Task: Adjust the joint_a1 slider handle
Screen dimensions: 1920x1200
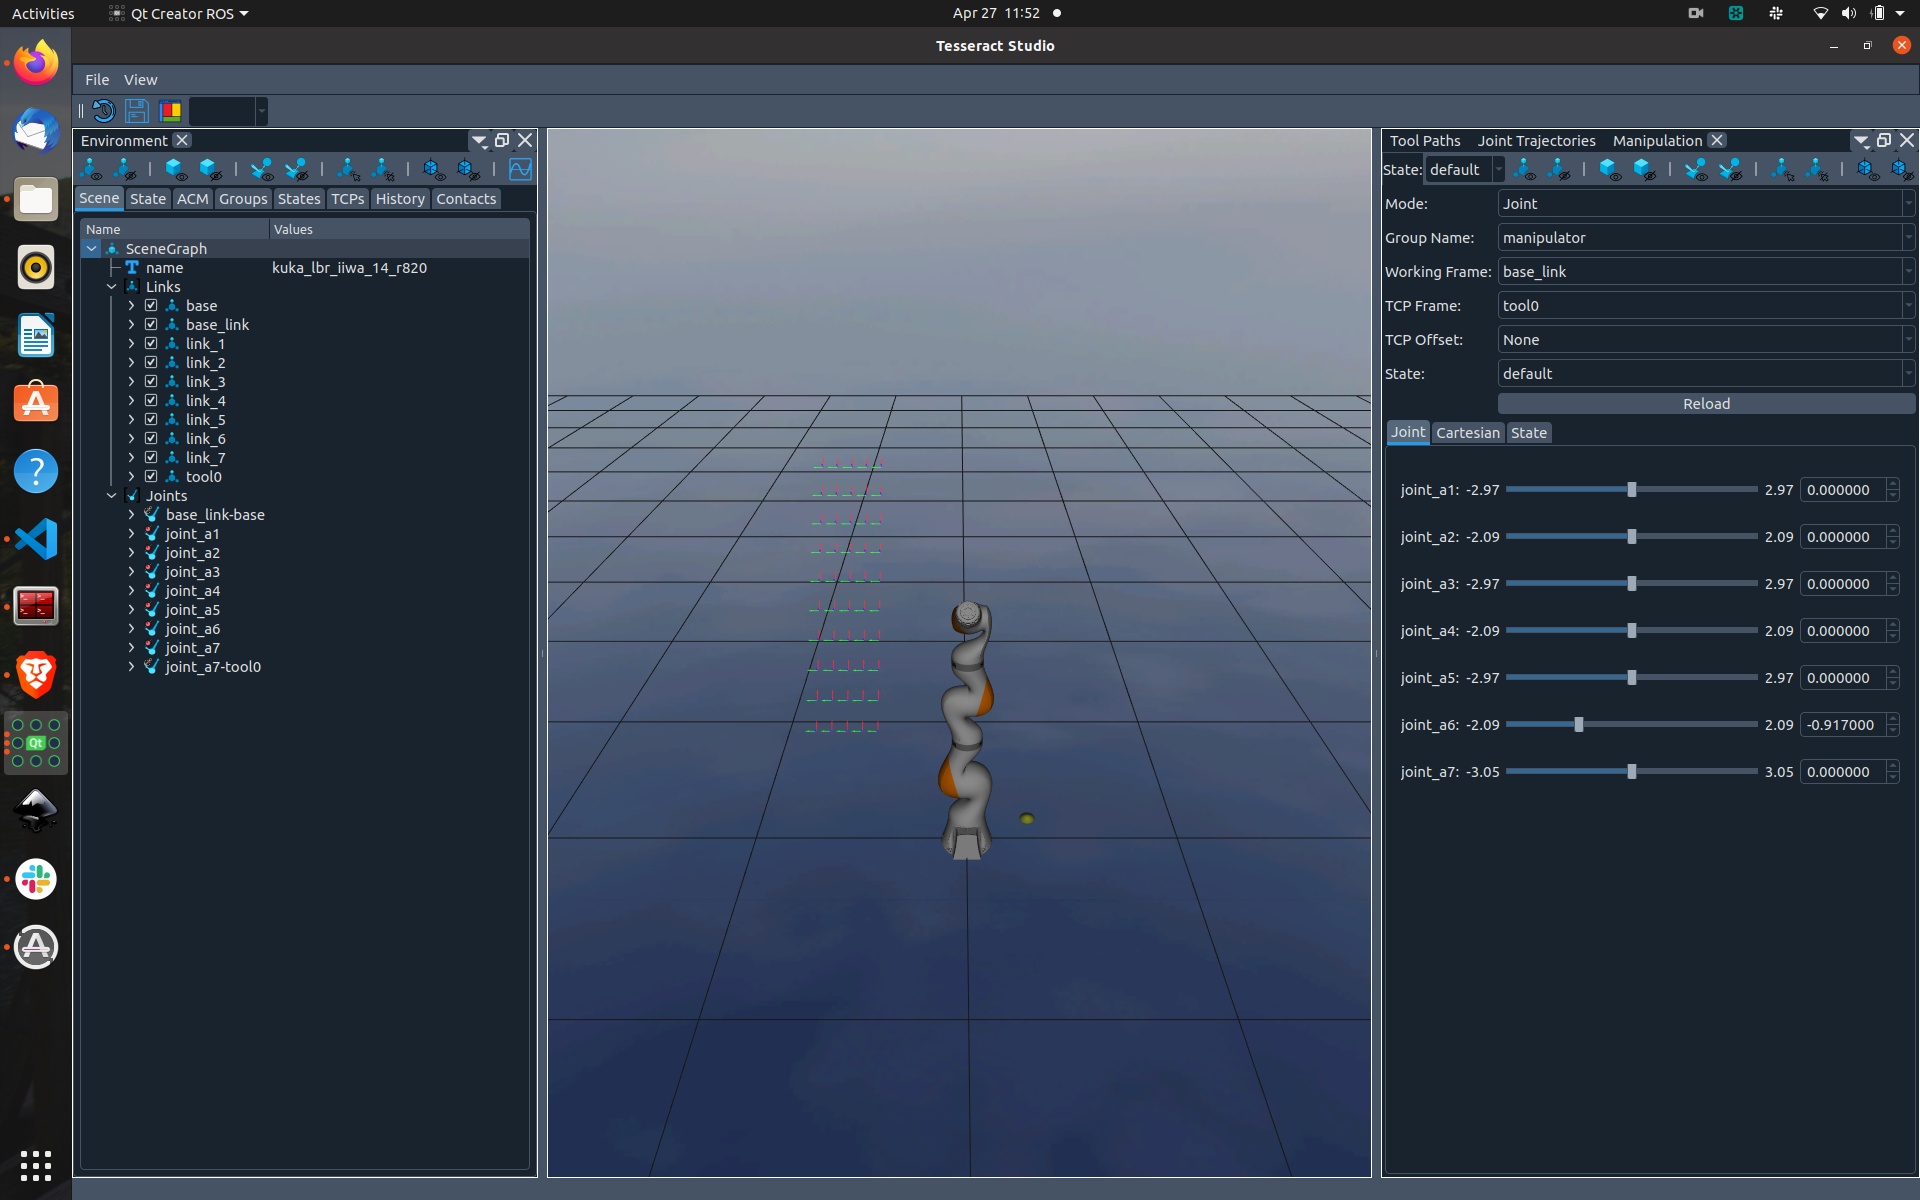Action: [1632, 489]
